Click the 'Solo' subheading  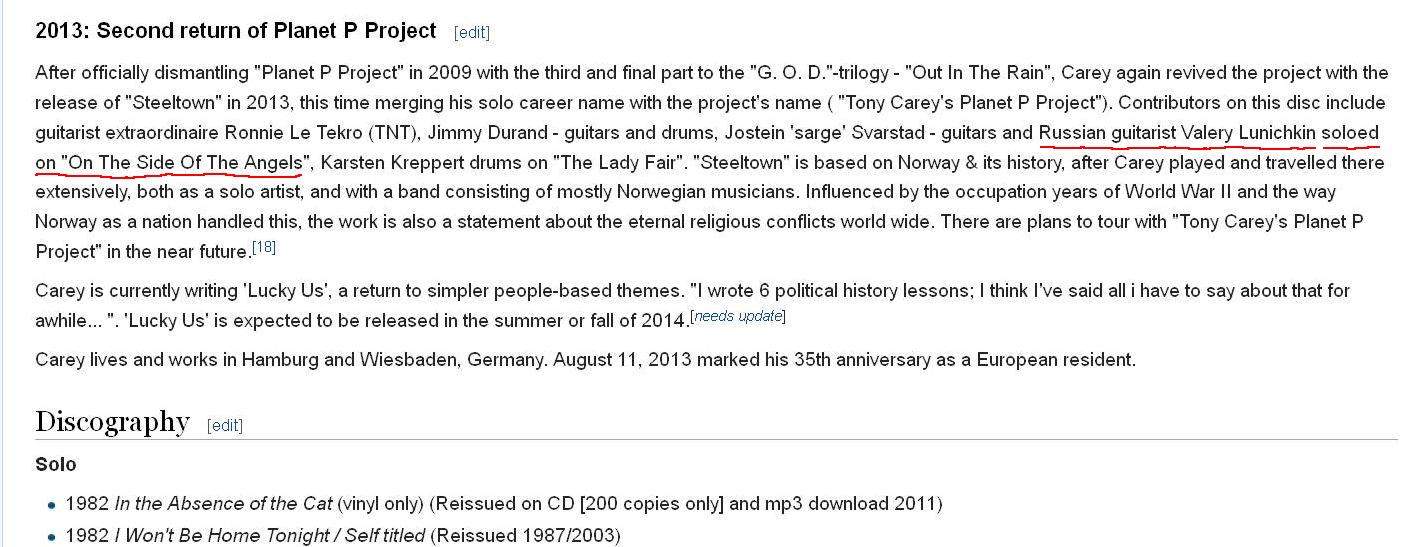55,465
